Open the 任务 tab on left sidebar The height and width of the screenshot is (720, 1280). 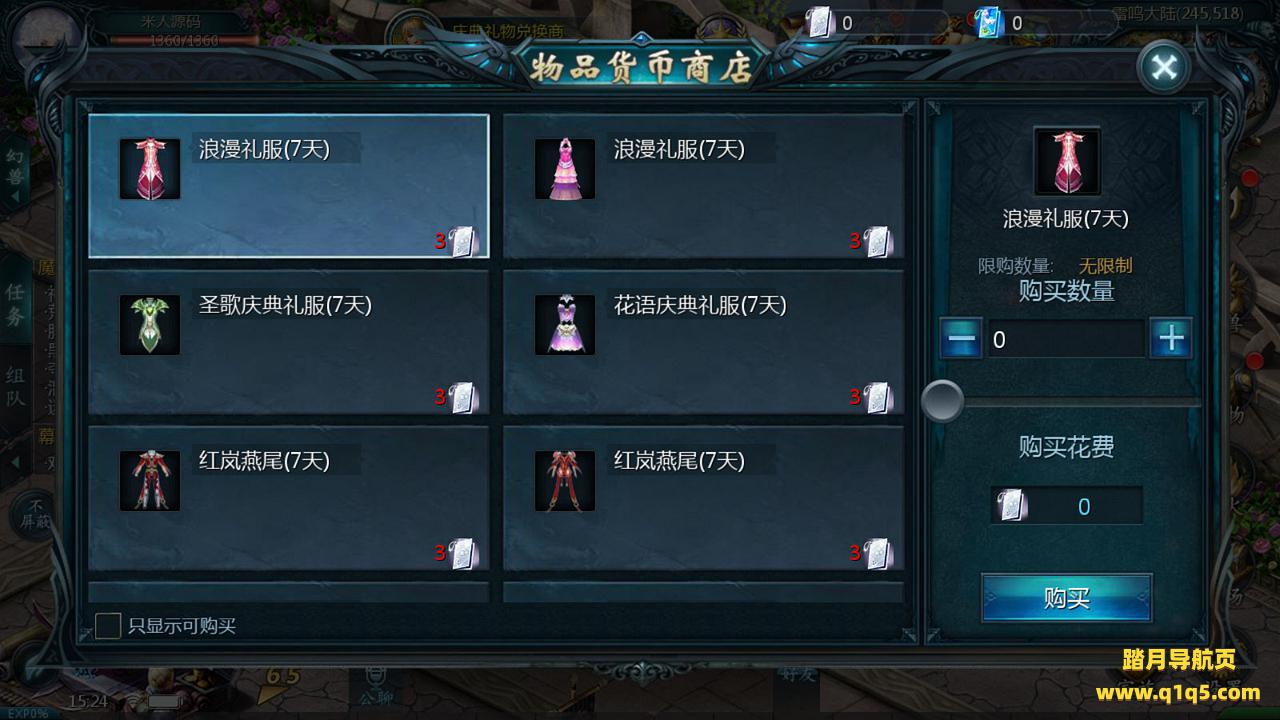15,304
